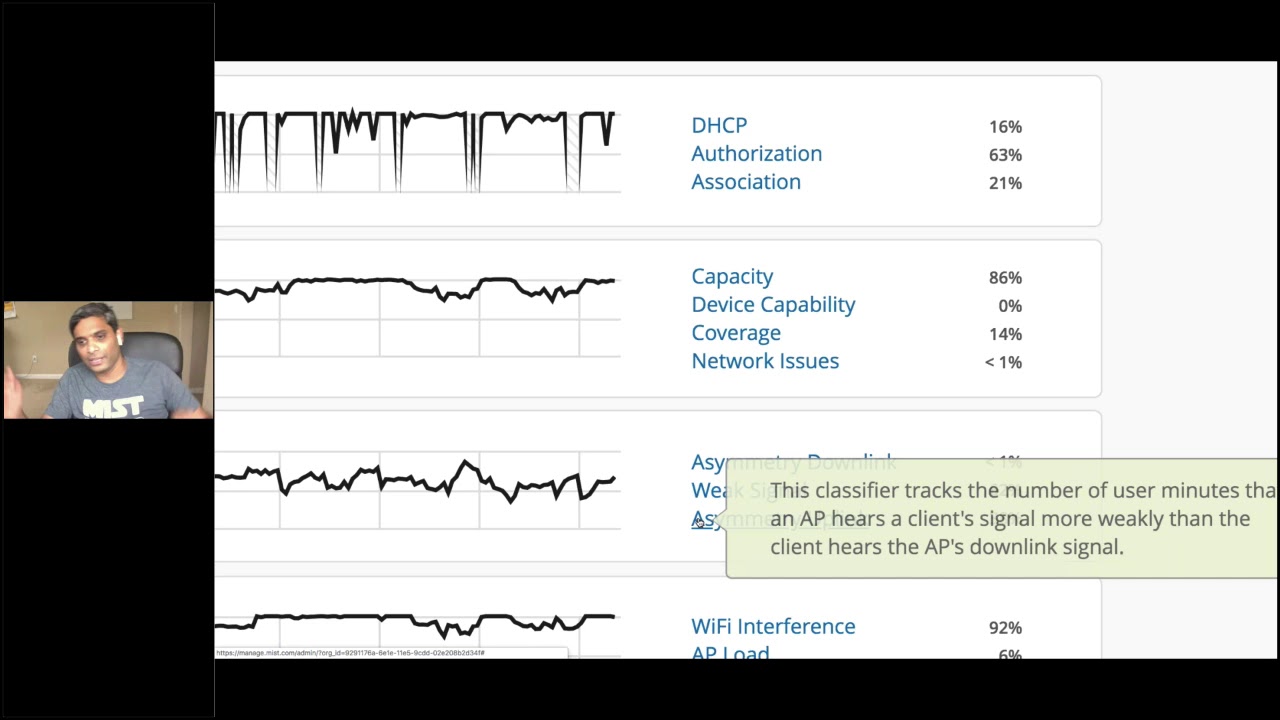Open the DHCP classifier link
1280x720 pixels.
[x=719, y=125]
